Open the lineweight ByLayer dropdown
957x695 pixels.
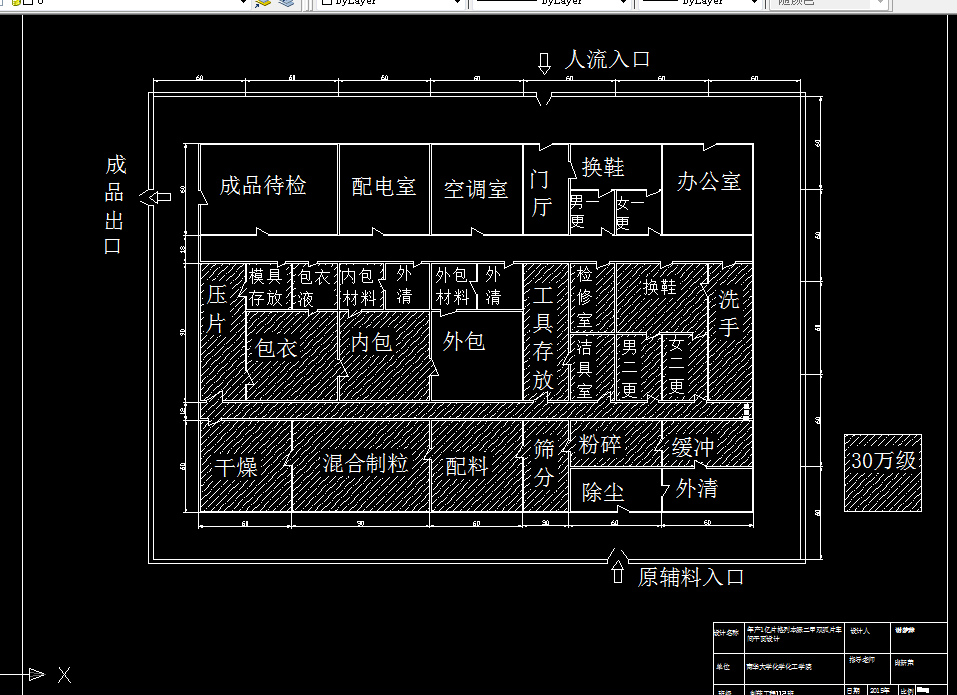coord(752,4)
